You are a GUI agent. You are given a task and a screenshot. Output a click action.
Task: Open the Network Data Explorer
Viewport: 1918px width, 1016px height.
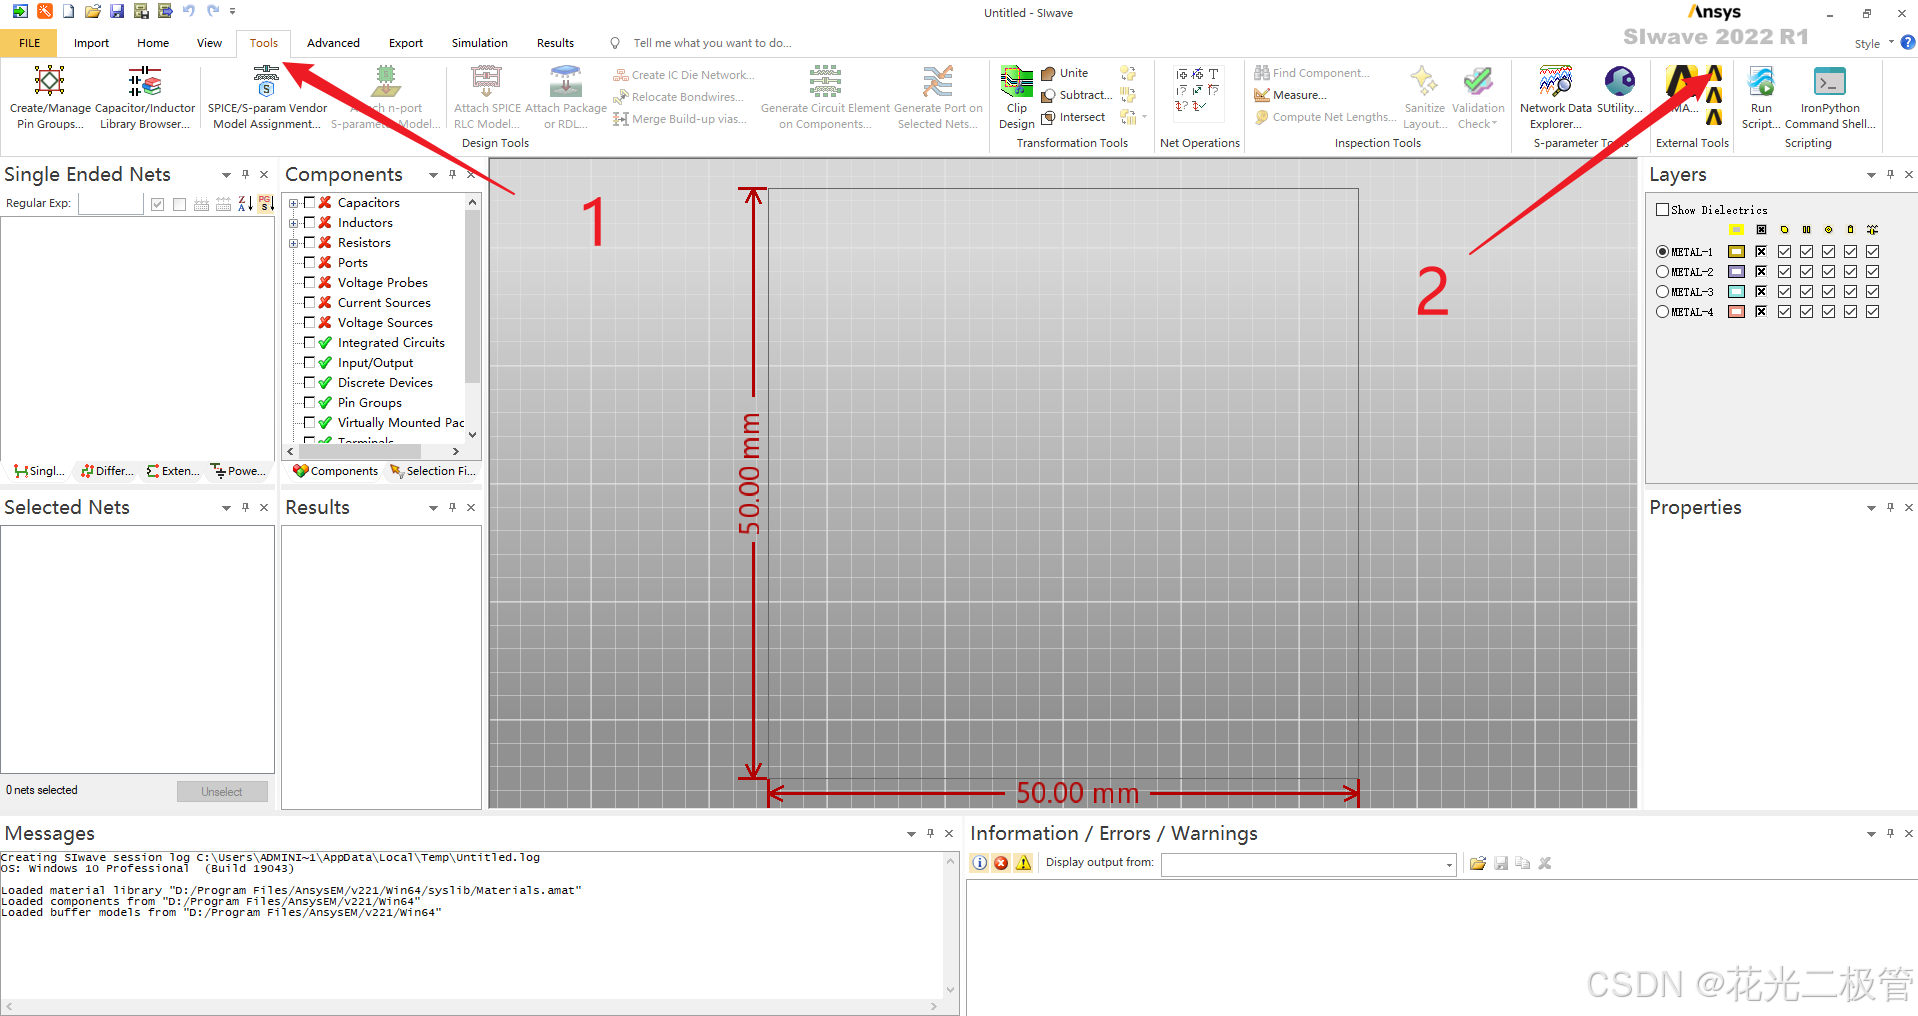click(1554, 95)
